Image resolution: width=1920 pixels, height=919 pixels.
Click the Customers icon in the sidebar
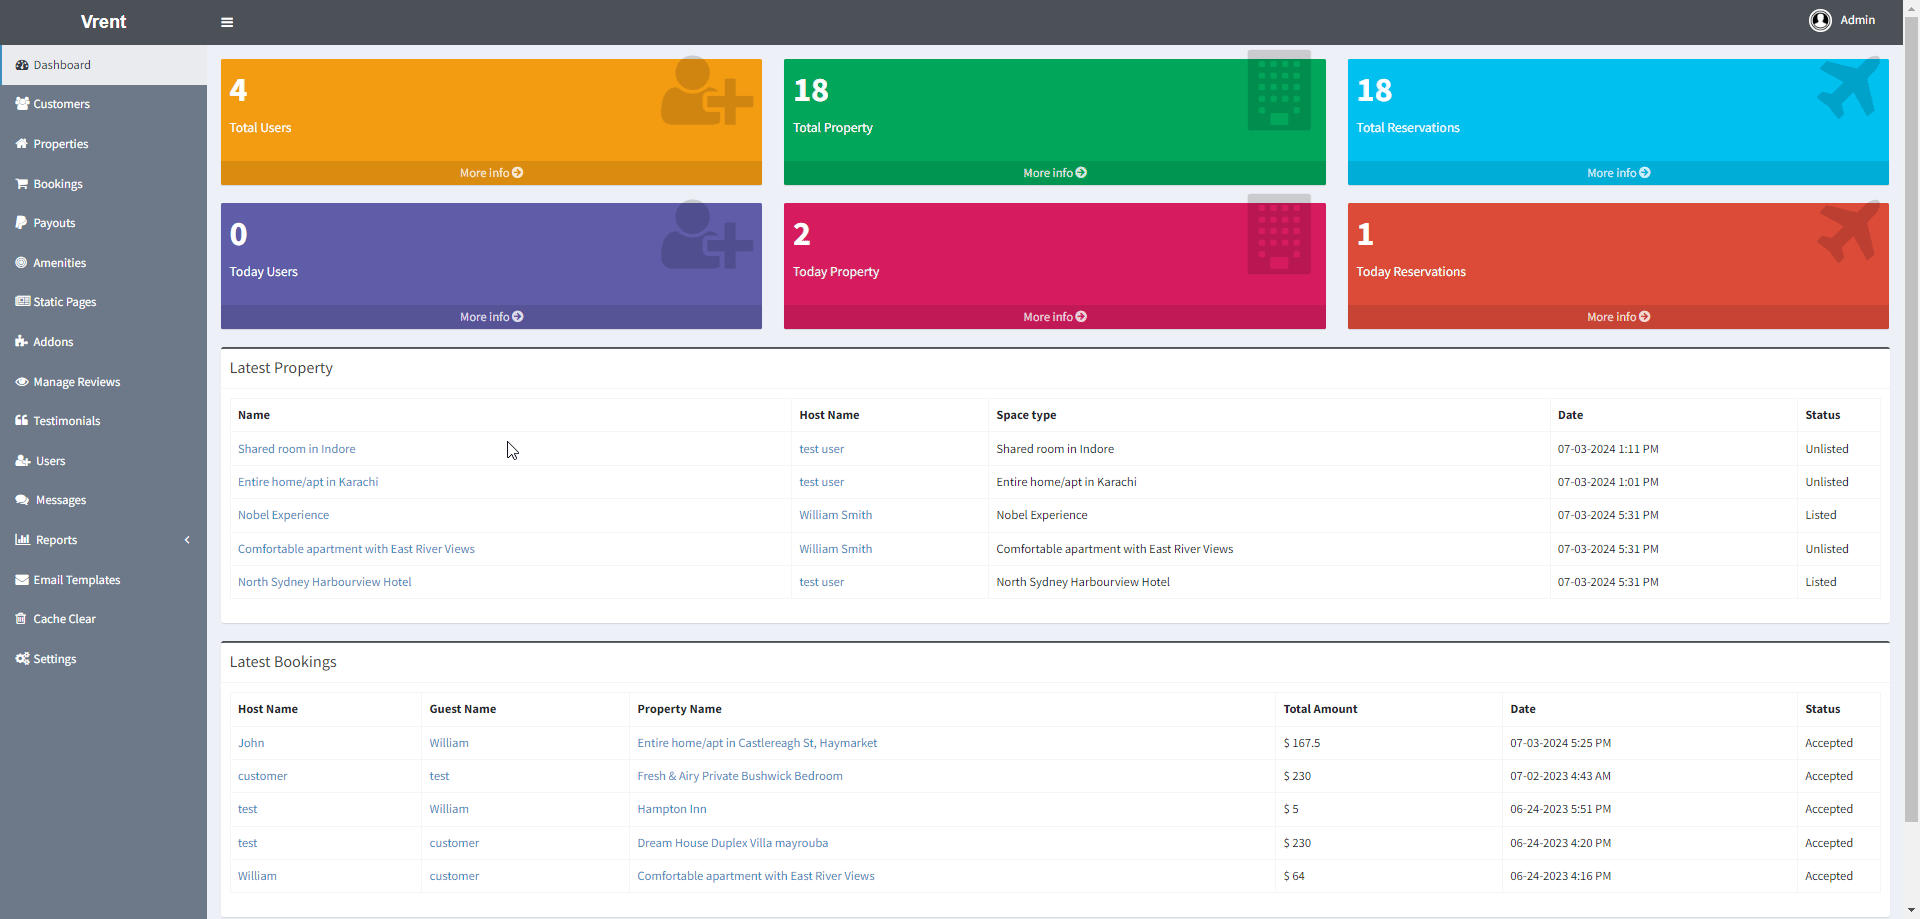tap(22, 103)
